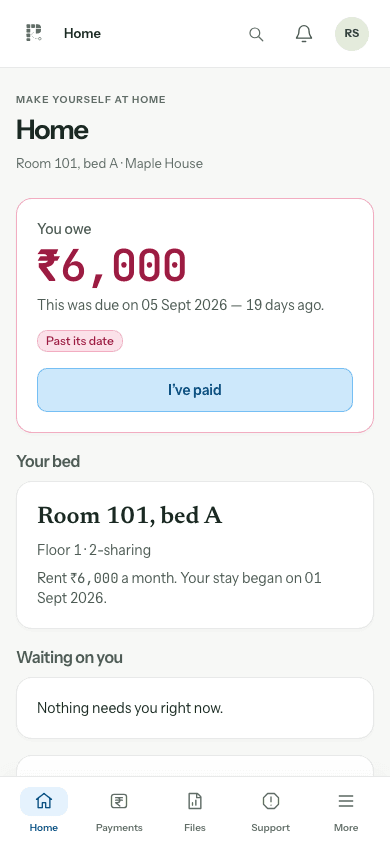Go to Payments via rupee icon
The image size is (390, 844).
pyautogui.click(x=119, y=801)
